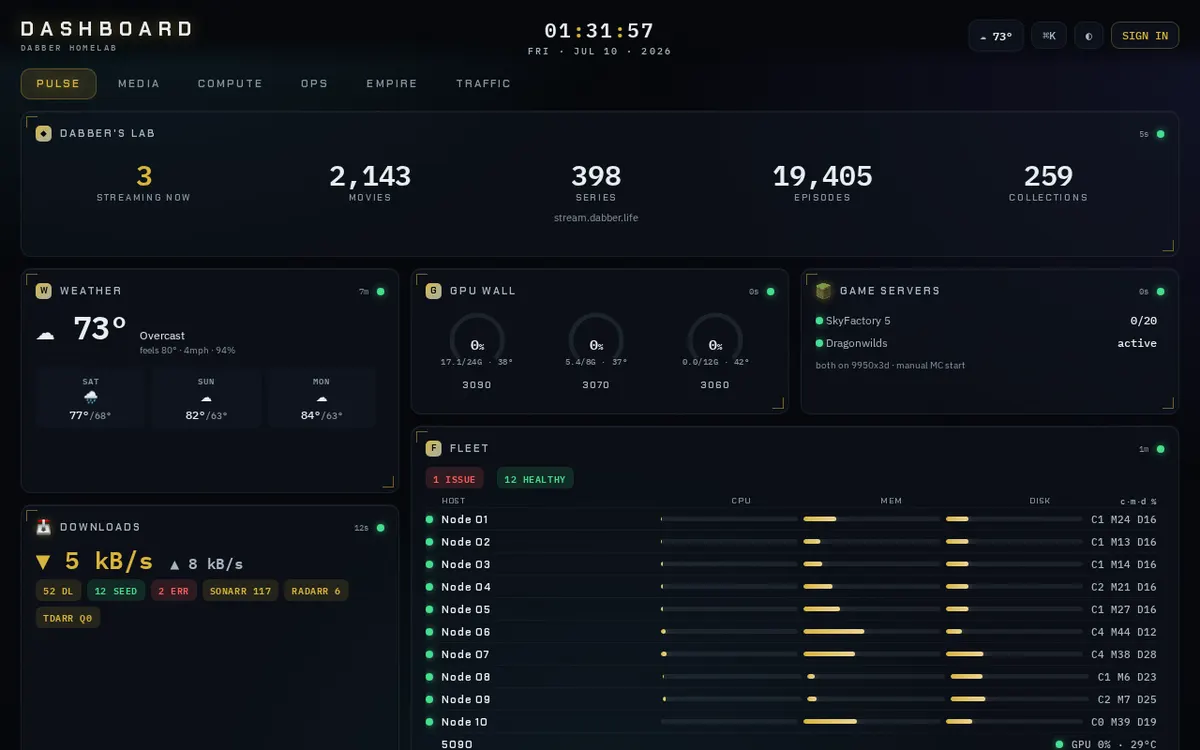Click the GPU Wall green status dot
The height and width of the screenshot is (750, 1200).
coord(770,292)
